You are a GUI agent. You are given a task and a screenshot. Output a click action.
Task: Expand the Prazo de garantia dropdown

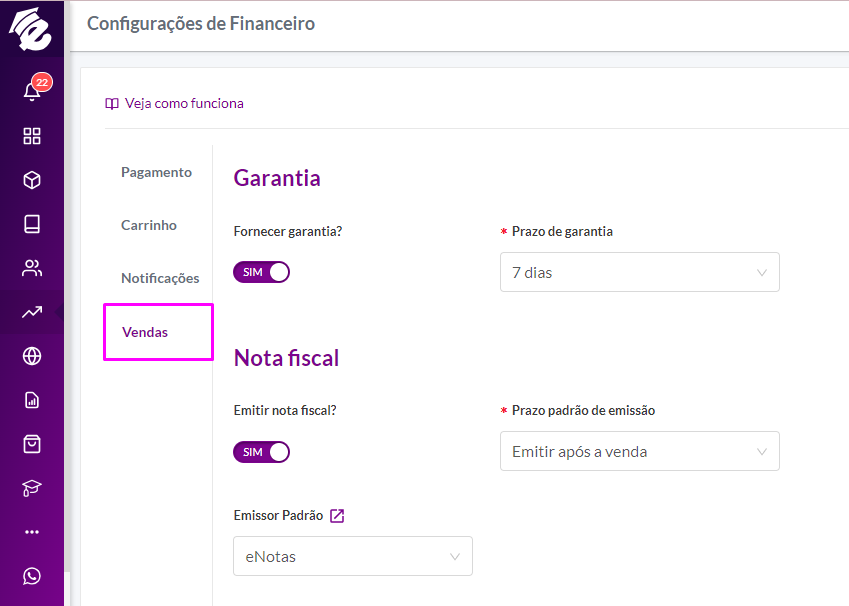point(639,272)
